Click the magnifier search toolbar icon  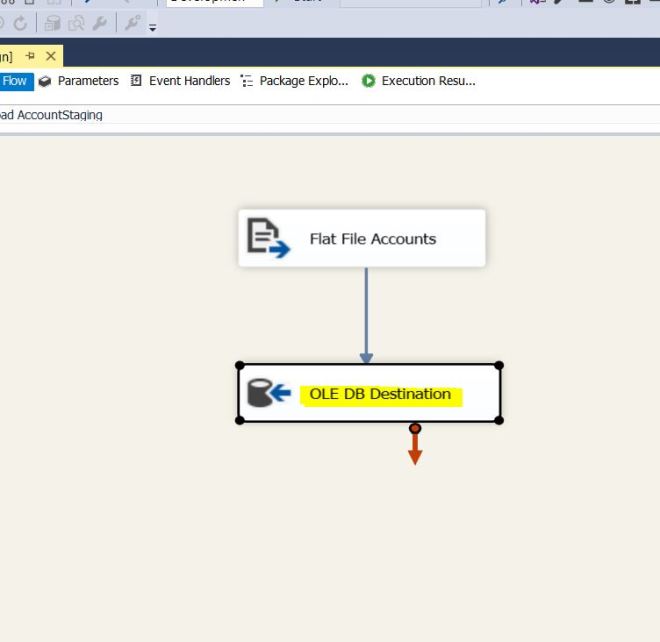(x=76, y=23)
